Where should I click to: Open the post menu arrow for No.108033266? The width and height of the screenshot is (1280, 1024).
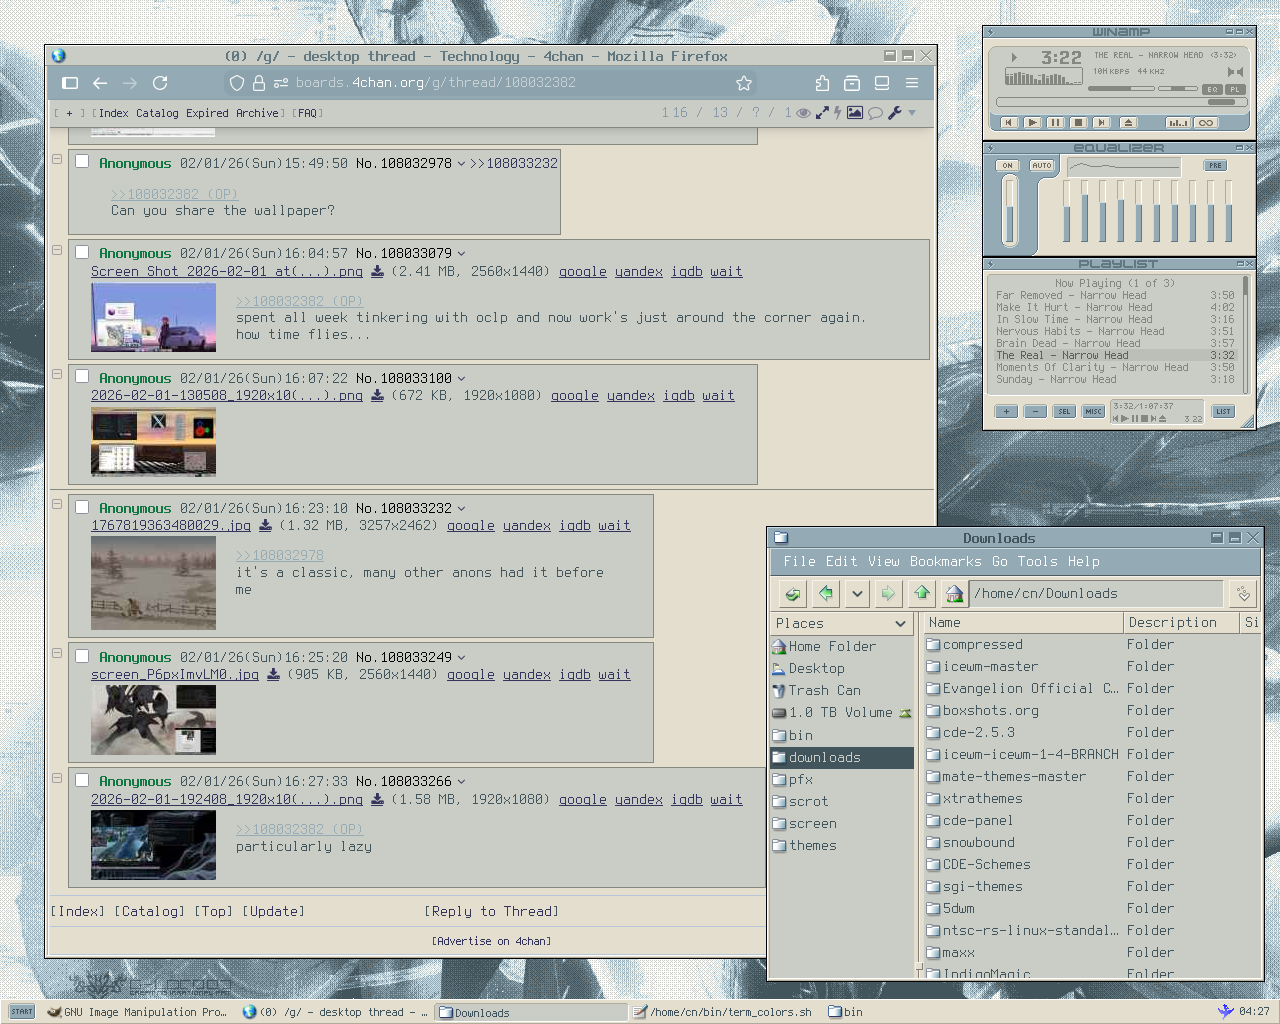pos(461,782)
